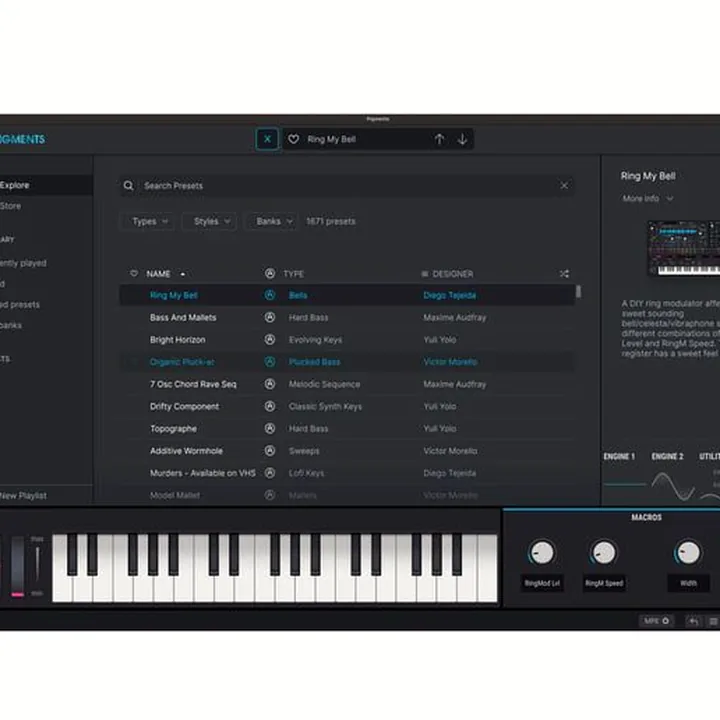Click the preset list scrollbar
The image size is (720, 720).
(x=579, y=292)
